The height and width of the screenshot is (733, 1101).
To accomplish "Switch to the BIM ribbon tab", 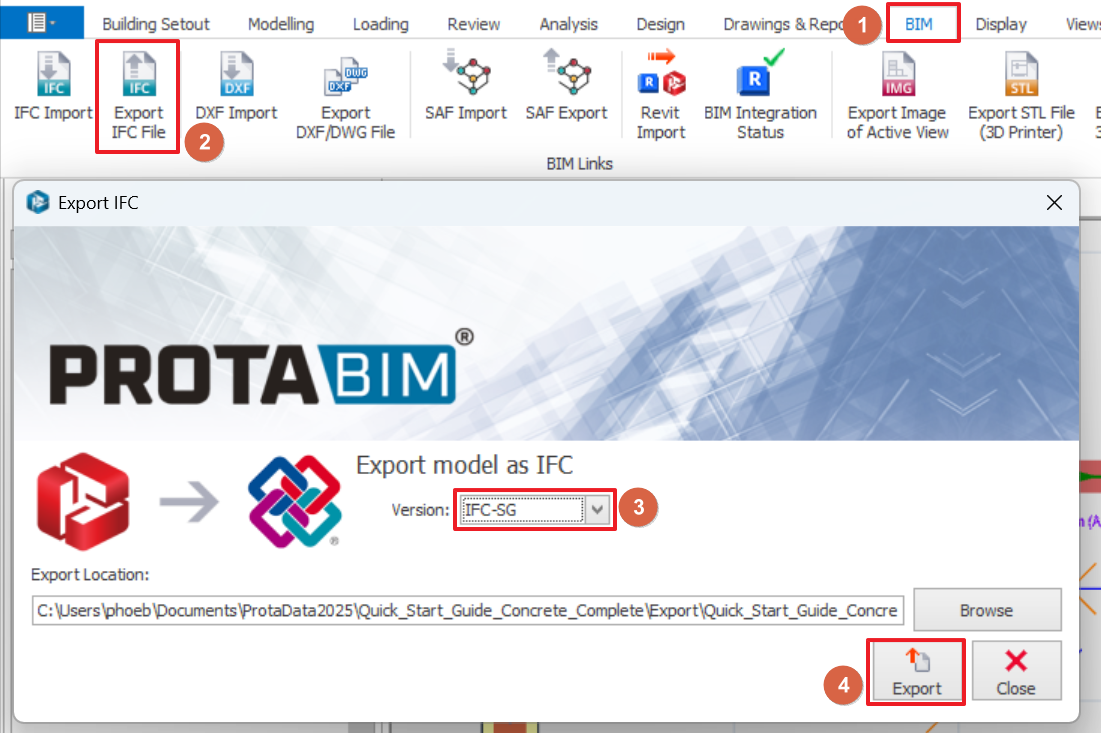I will pyautogui.click(x=918, y=24).
